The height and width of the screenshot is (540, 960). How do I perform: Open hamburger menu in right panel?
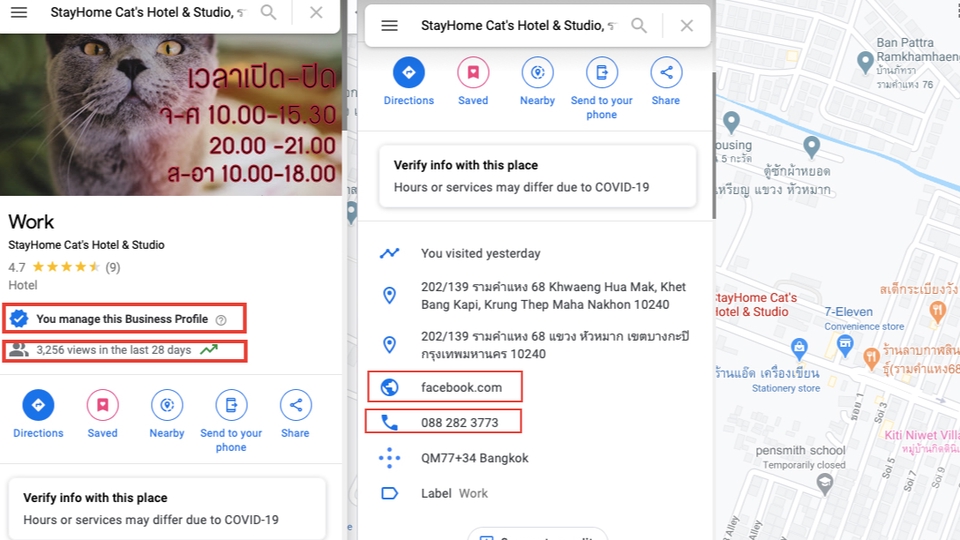pos(389,26)
